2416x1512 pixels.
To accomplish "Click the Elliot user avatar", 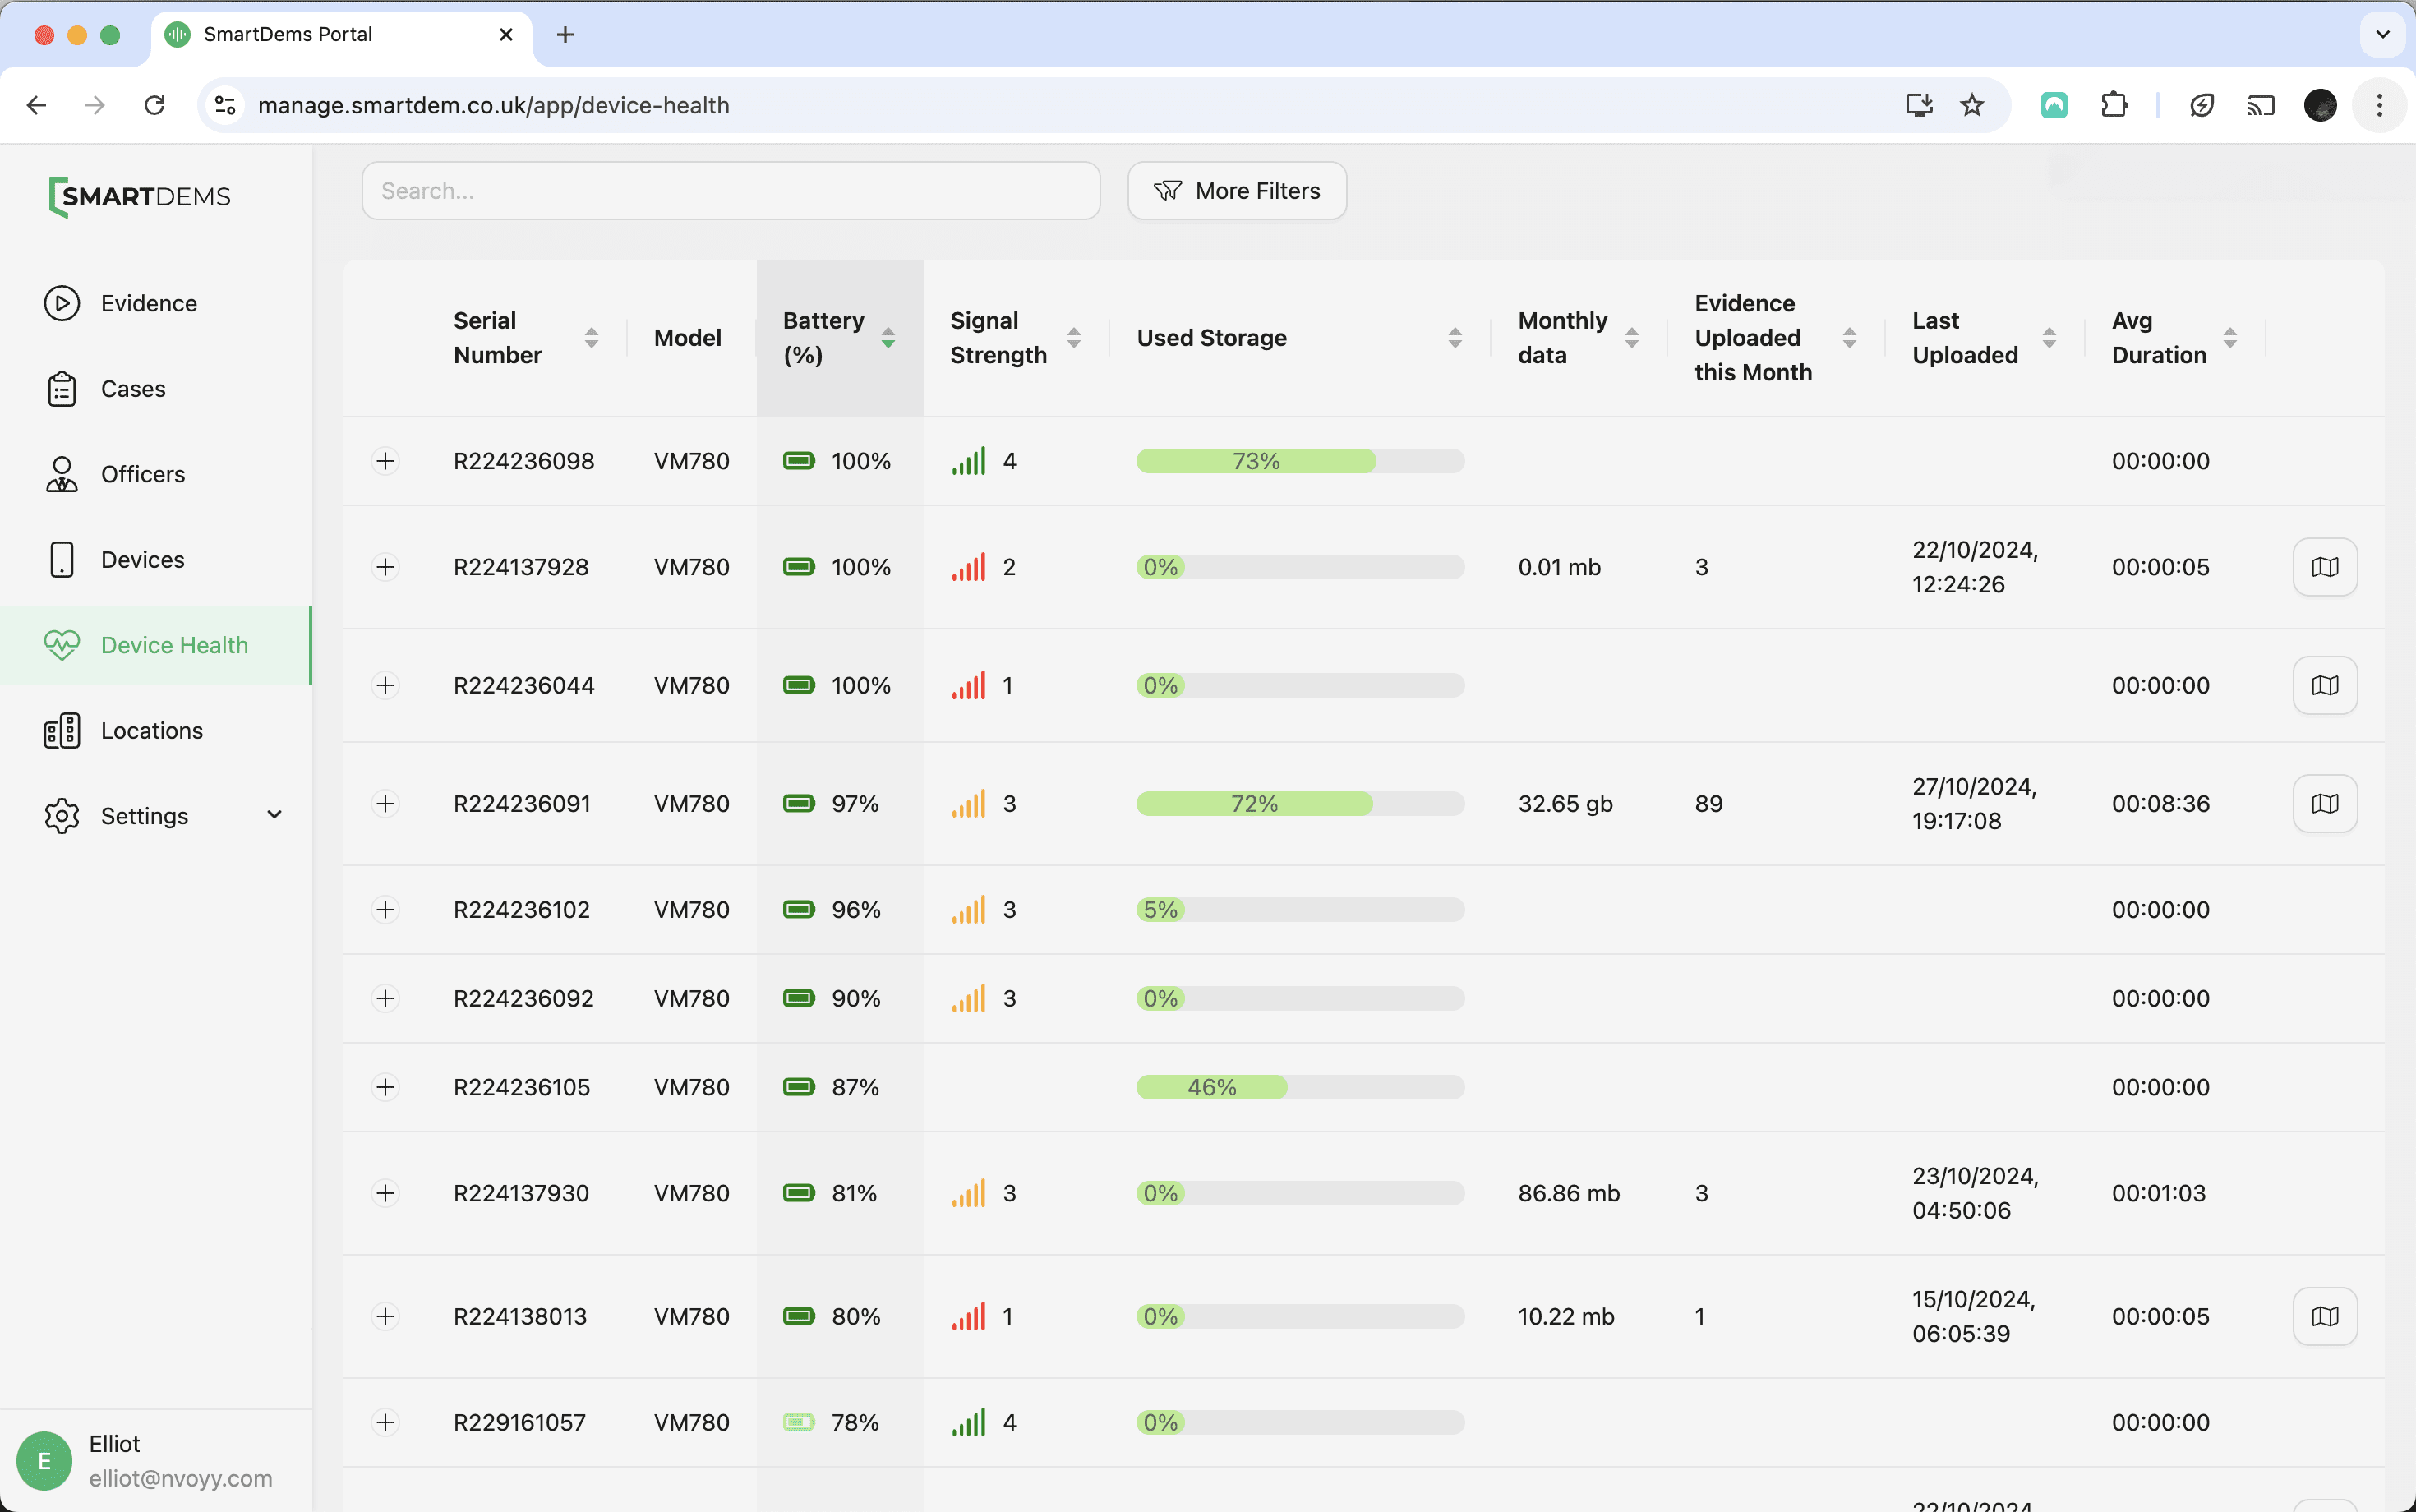I will 44,1461.
